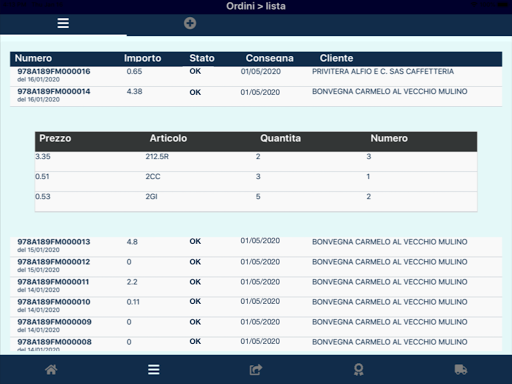Image resolution: width=512 pixels, height=384 pixels.
Task: Click client PRIVITERA ALFIO E C. SAS CAFFETTERIA
Action: click(383, 71)
